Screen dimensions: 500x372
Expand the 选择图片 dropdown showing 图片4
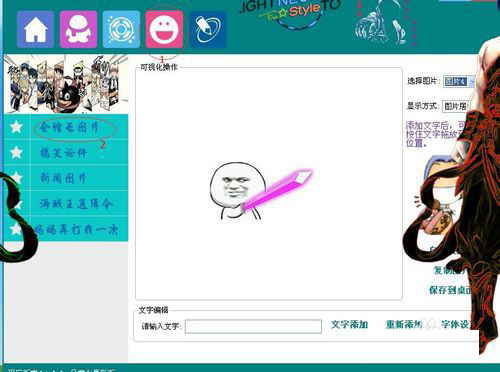pyautogui.click(x=459, y=81)
